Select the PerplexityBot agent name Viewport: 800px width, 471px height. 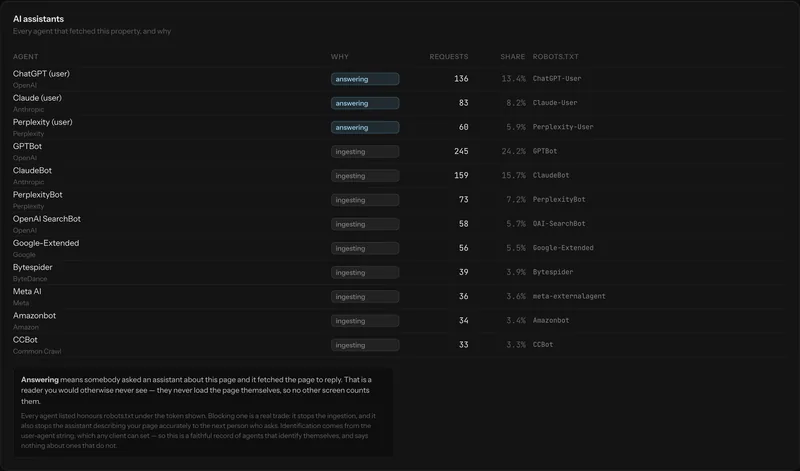pyautogui.click(x=38, y=194)
